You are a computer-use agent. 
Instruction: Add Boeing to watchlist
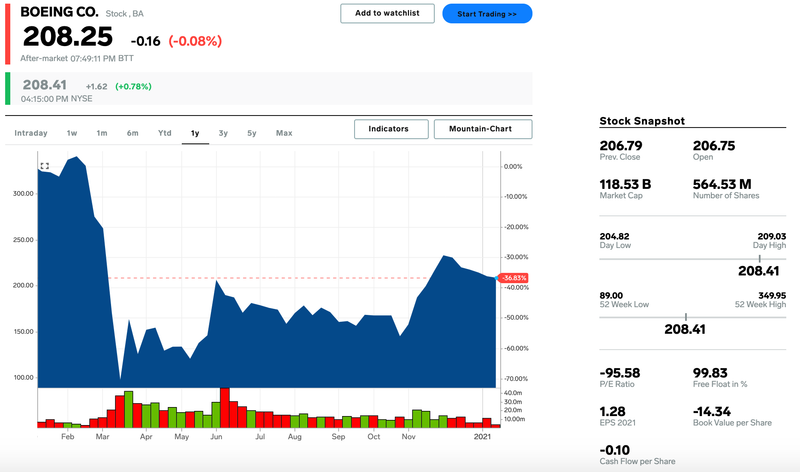(387, 13)
